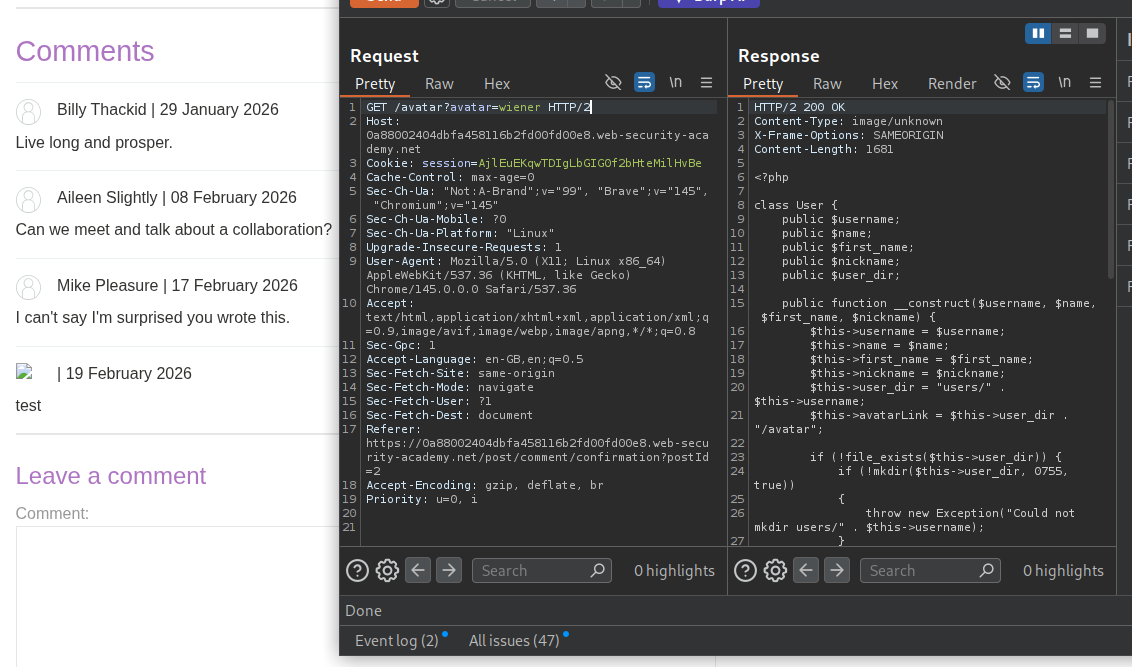
Task: Open the Request editor hamburger options menu
Action: [x=706, y=83]
